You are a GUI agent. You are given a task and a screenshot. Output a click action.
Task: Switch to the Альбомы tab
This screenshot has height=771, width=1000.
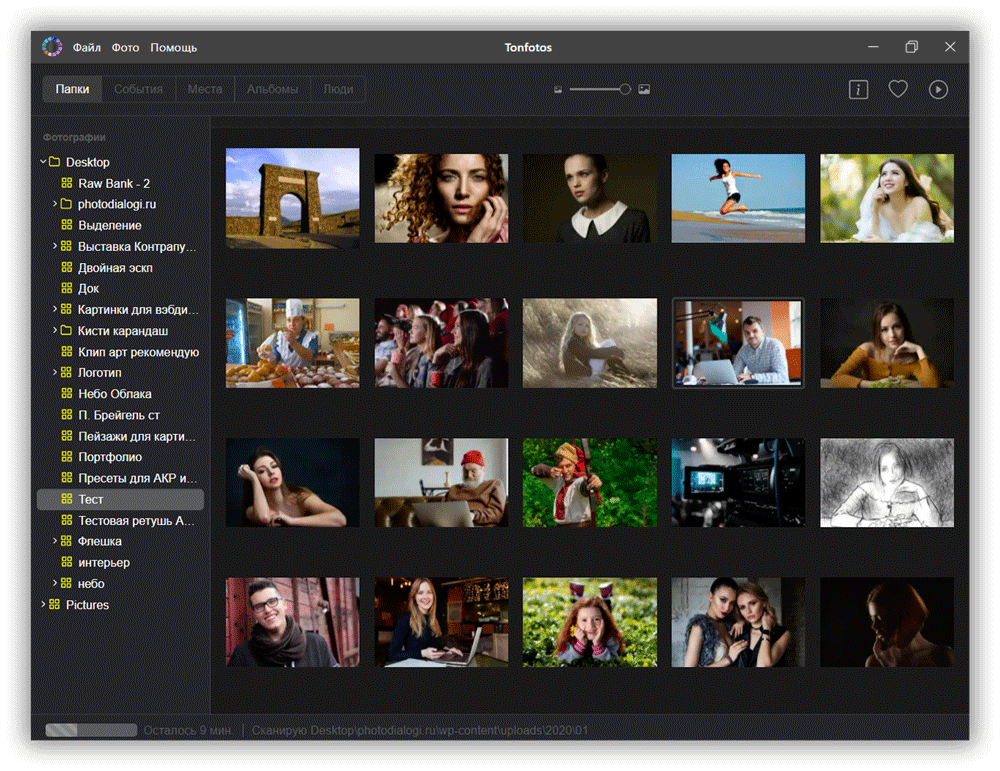pyautogui.click(x=272, y=89)
